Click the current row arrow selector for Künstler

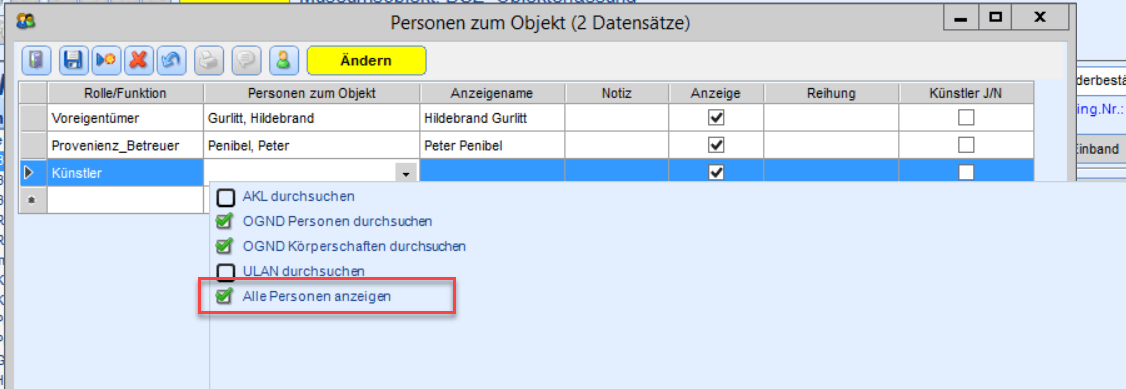32,173
